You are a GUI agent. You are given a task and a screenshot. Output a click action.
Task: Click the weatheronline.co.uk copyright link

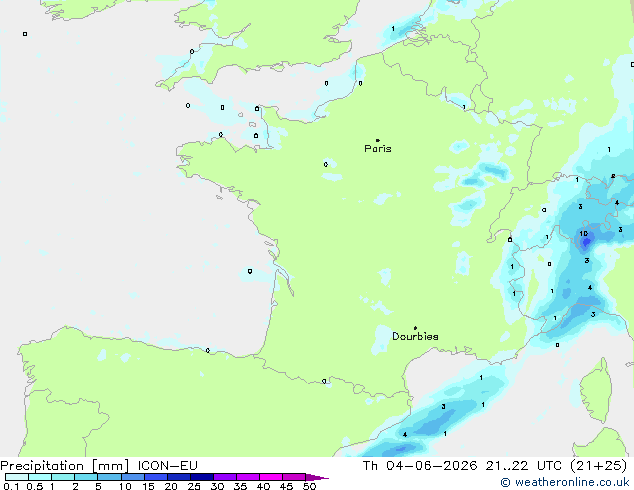(x=564, y=482)
